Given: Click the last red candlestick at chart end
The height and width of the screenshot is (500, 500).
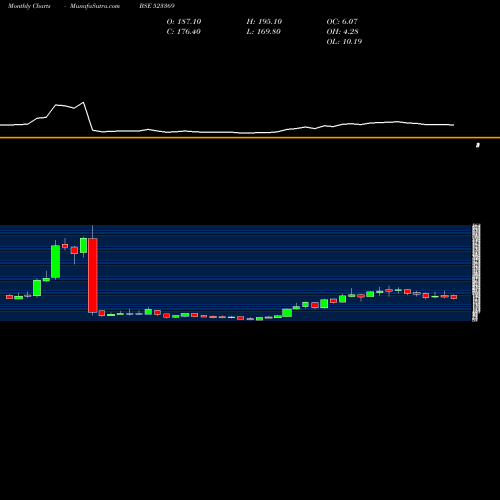Looking at the screenshot, I should coord(454,297).
